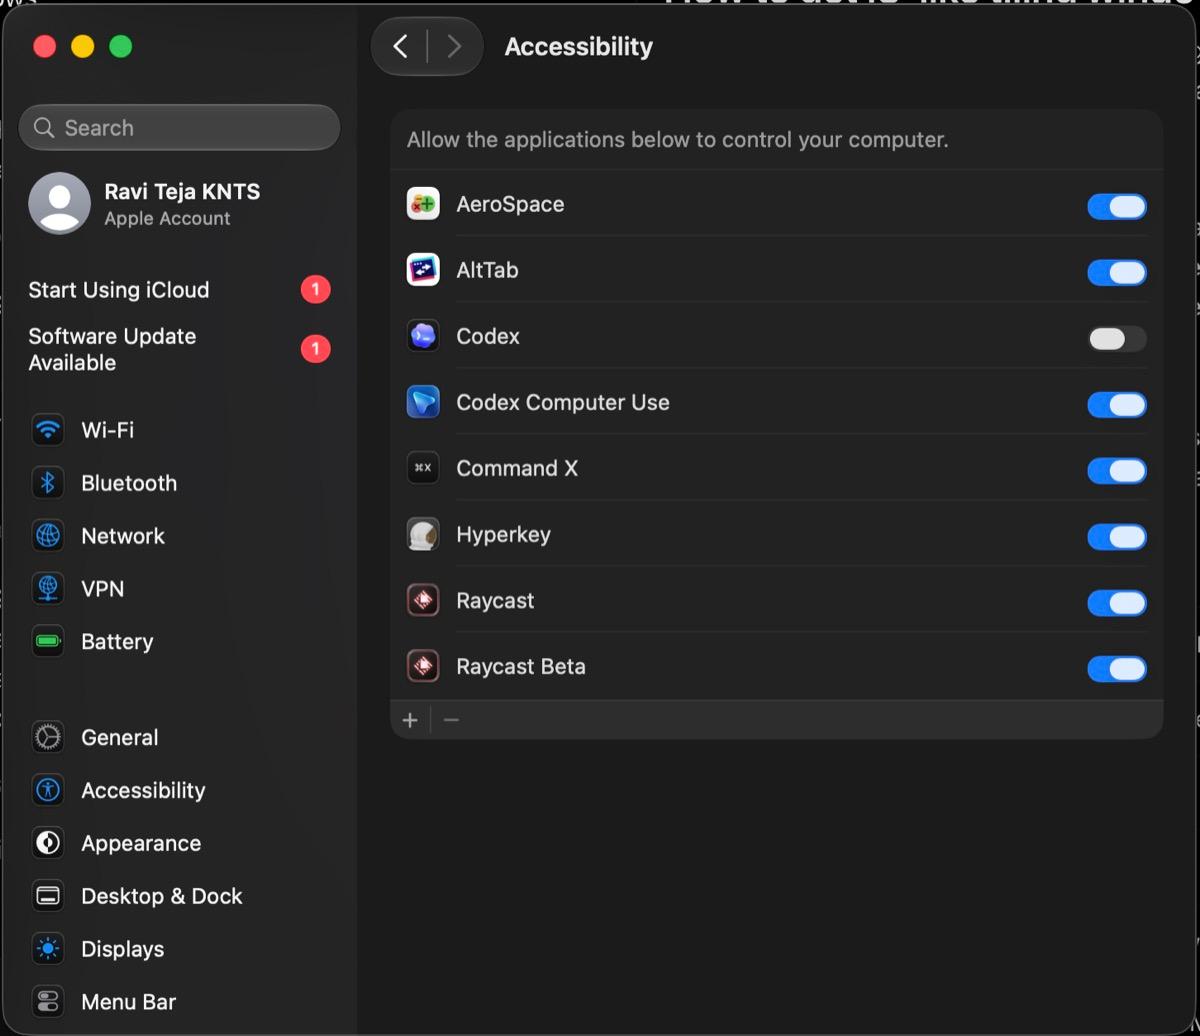Open Network settings pane
The height and width of the screenshot is (1036, 1200).
click(x=180, y=536)
